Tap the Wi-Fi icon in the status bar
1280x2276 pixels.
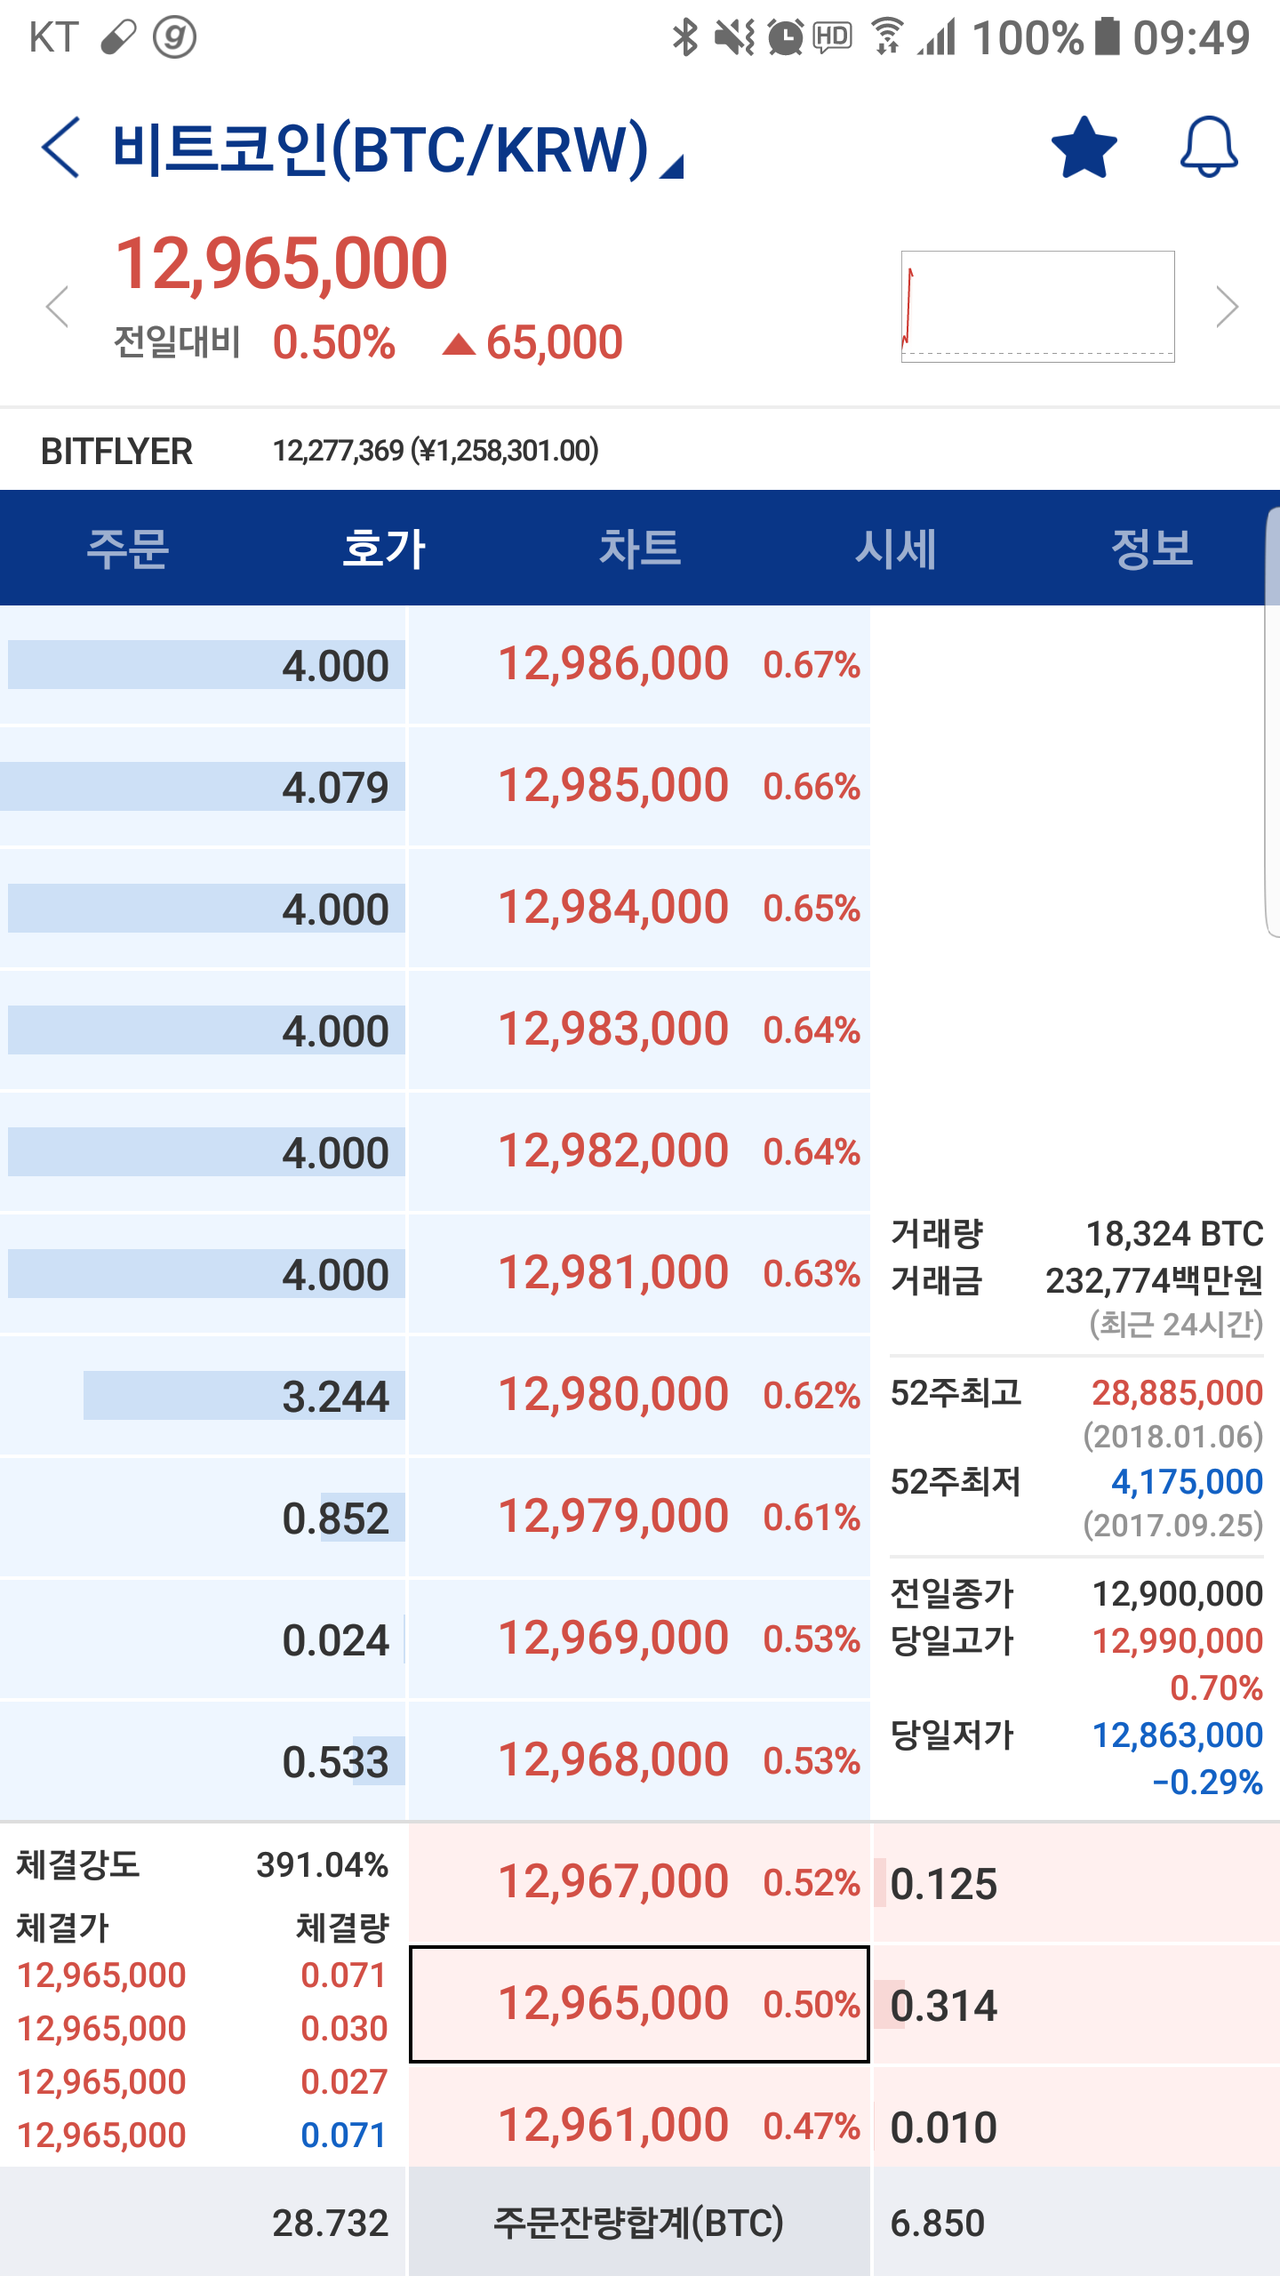[888, 36]
